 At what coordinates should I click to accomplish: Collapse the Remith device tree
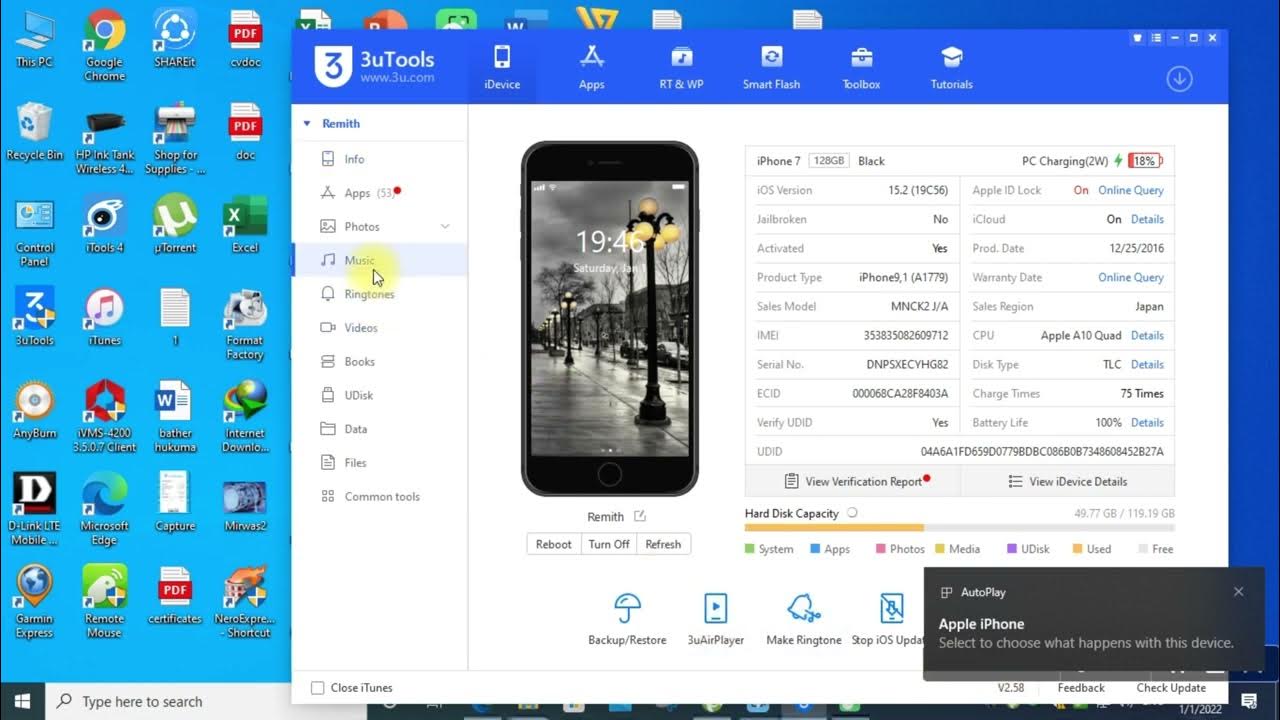point(308,124)
